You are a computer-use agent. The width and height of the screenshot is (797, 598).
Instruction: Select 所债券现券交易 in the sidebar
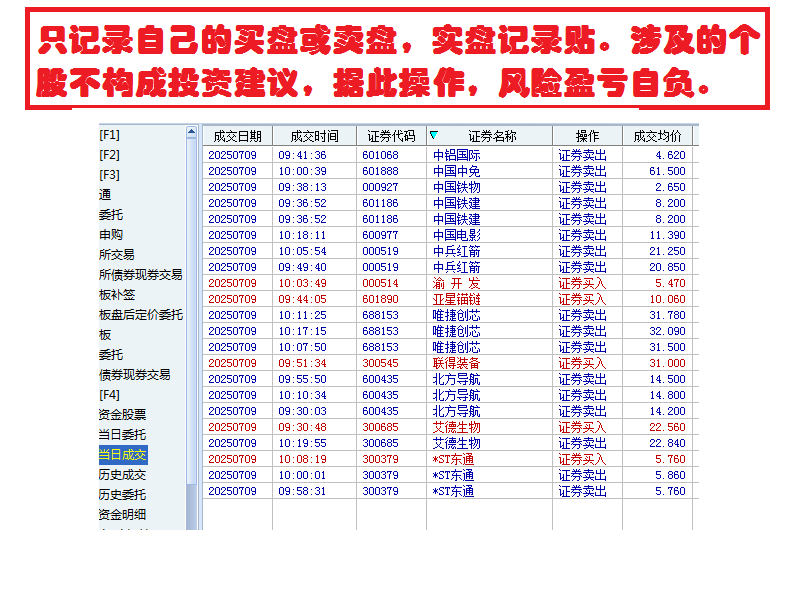point(140,275)
